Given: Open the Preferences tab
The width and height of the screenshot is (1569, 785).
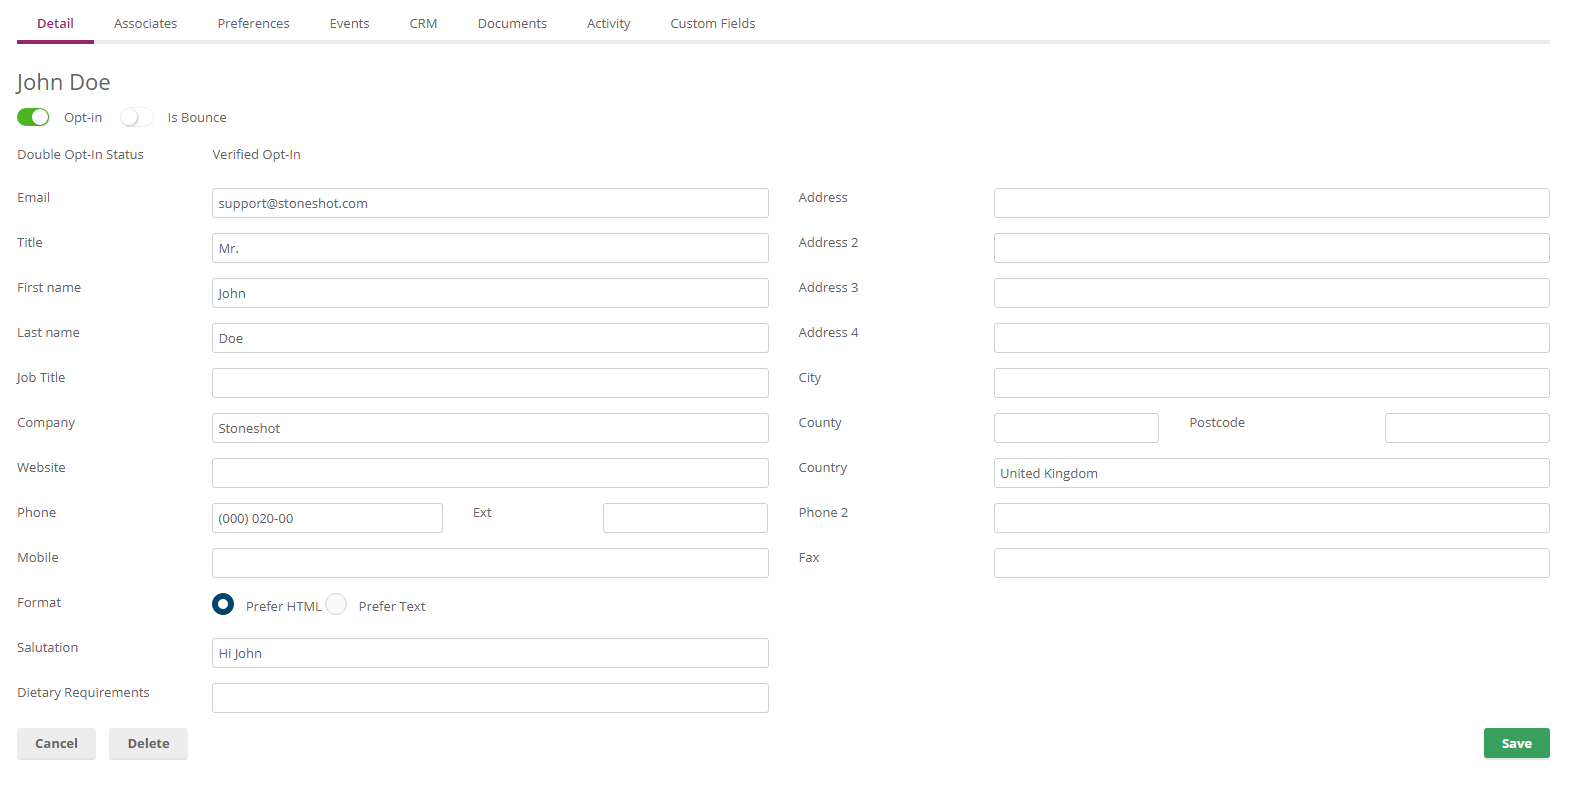Looking at the screenshot, I should [x=253, y=23].
